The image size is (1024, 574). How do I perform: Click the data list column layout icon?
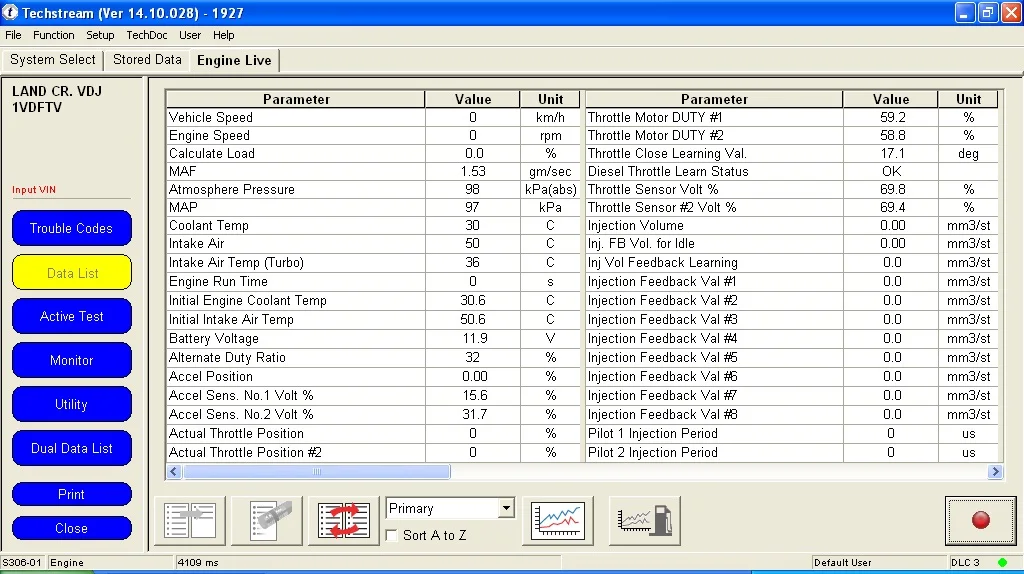coord(190,520)
